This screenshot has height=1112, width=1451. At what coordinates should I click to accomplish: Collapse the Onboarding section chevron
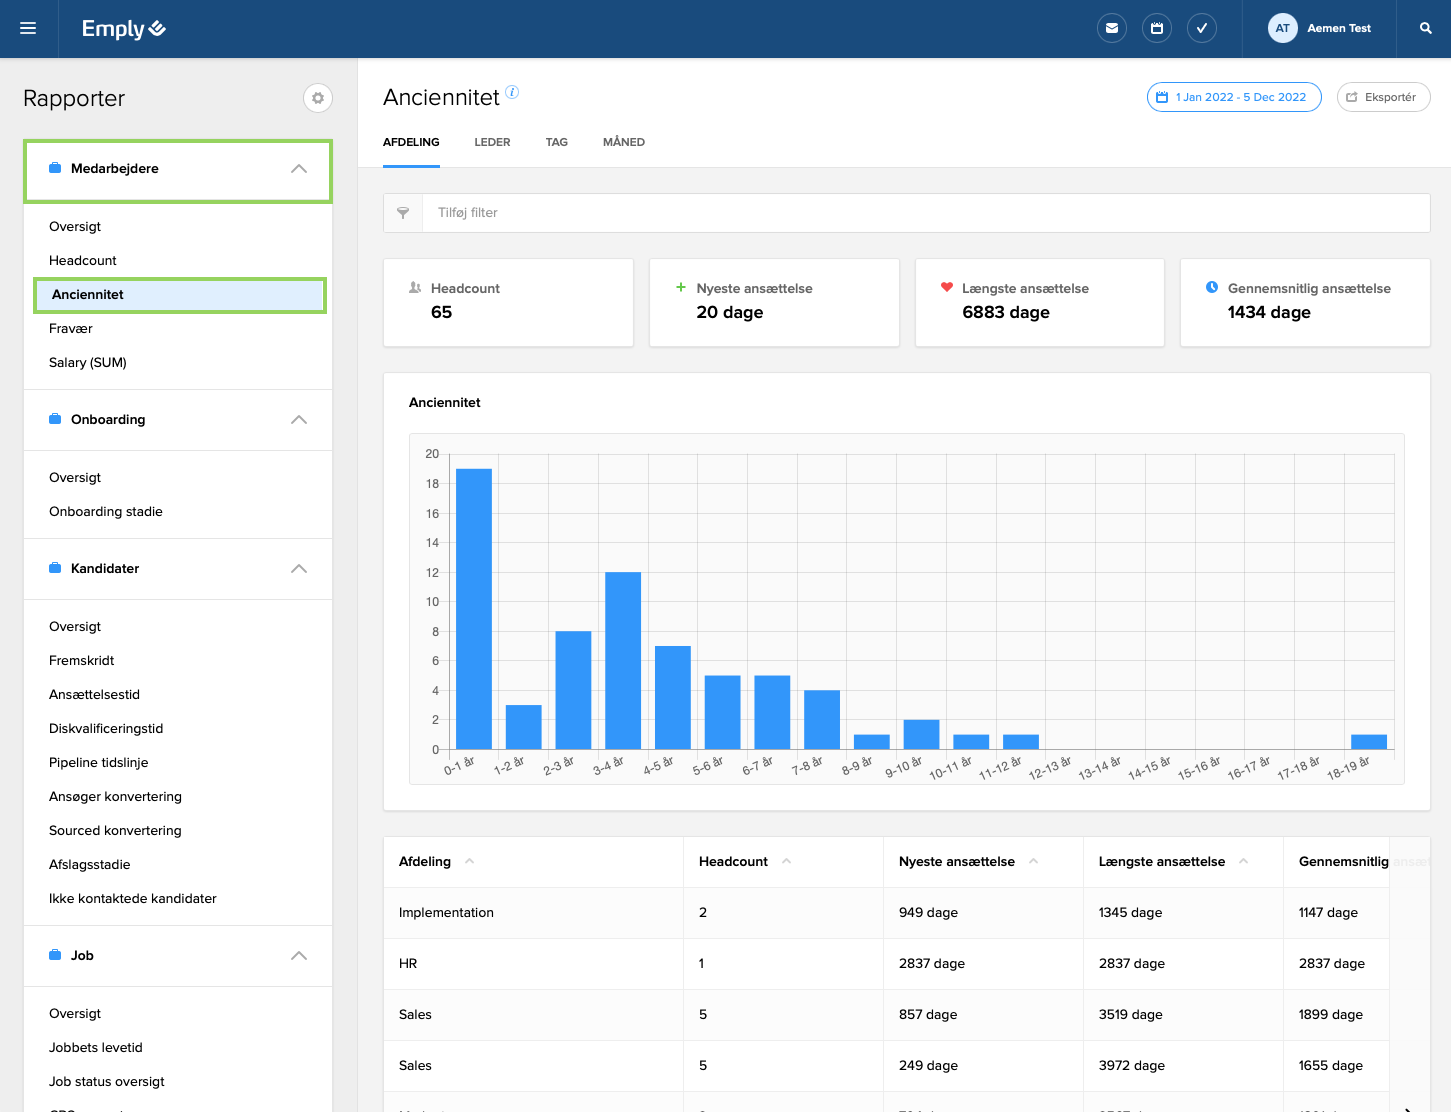coord(298,420)
